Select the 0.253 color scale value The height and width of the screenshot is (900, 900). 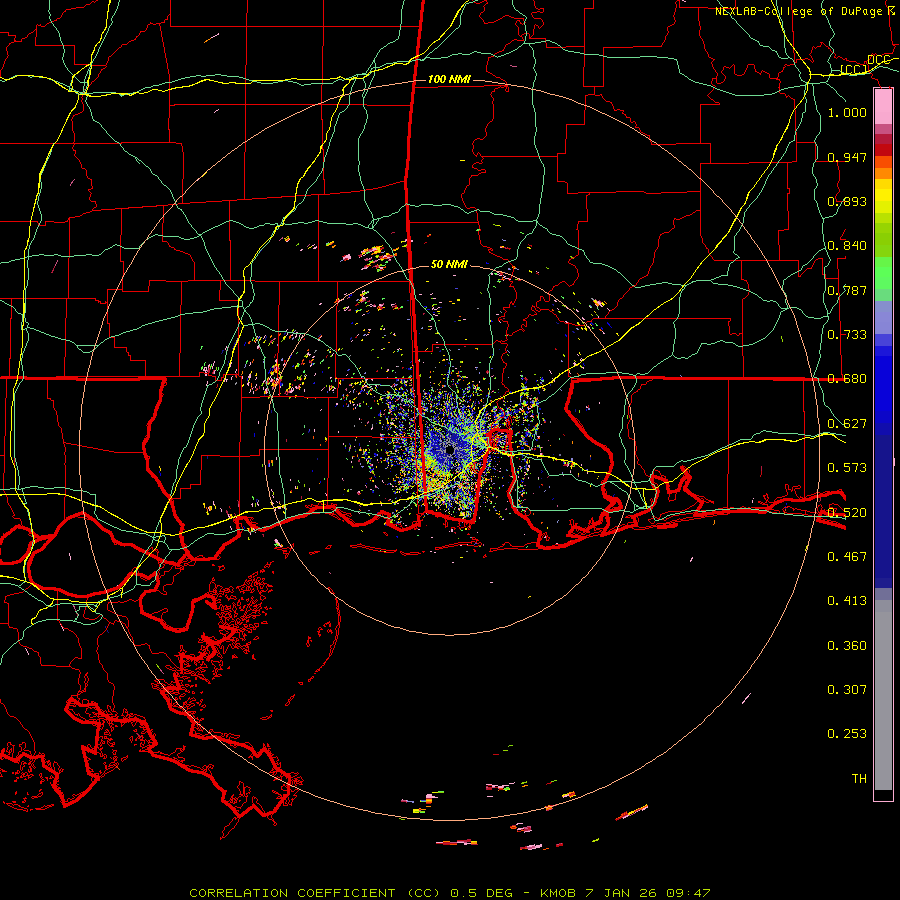[847, 734]
